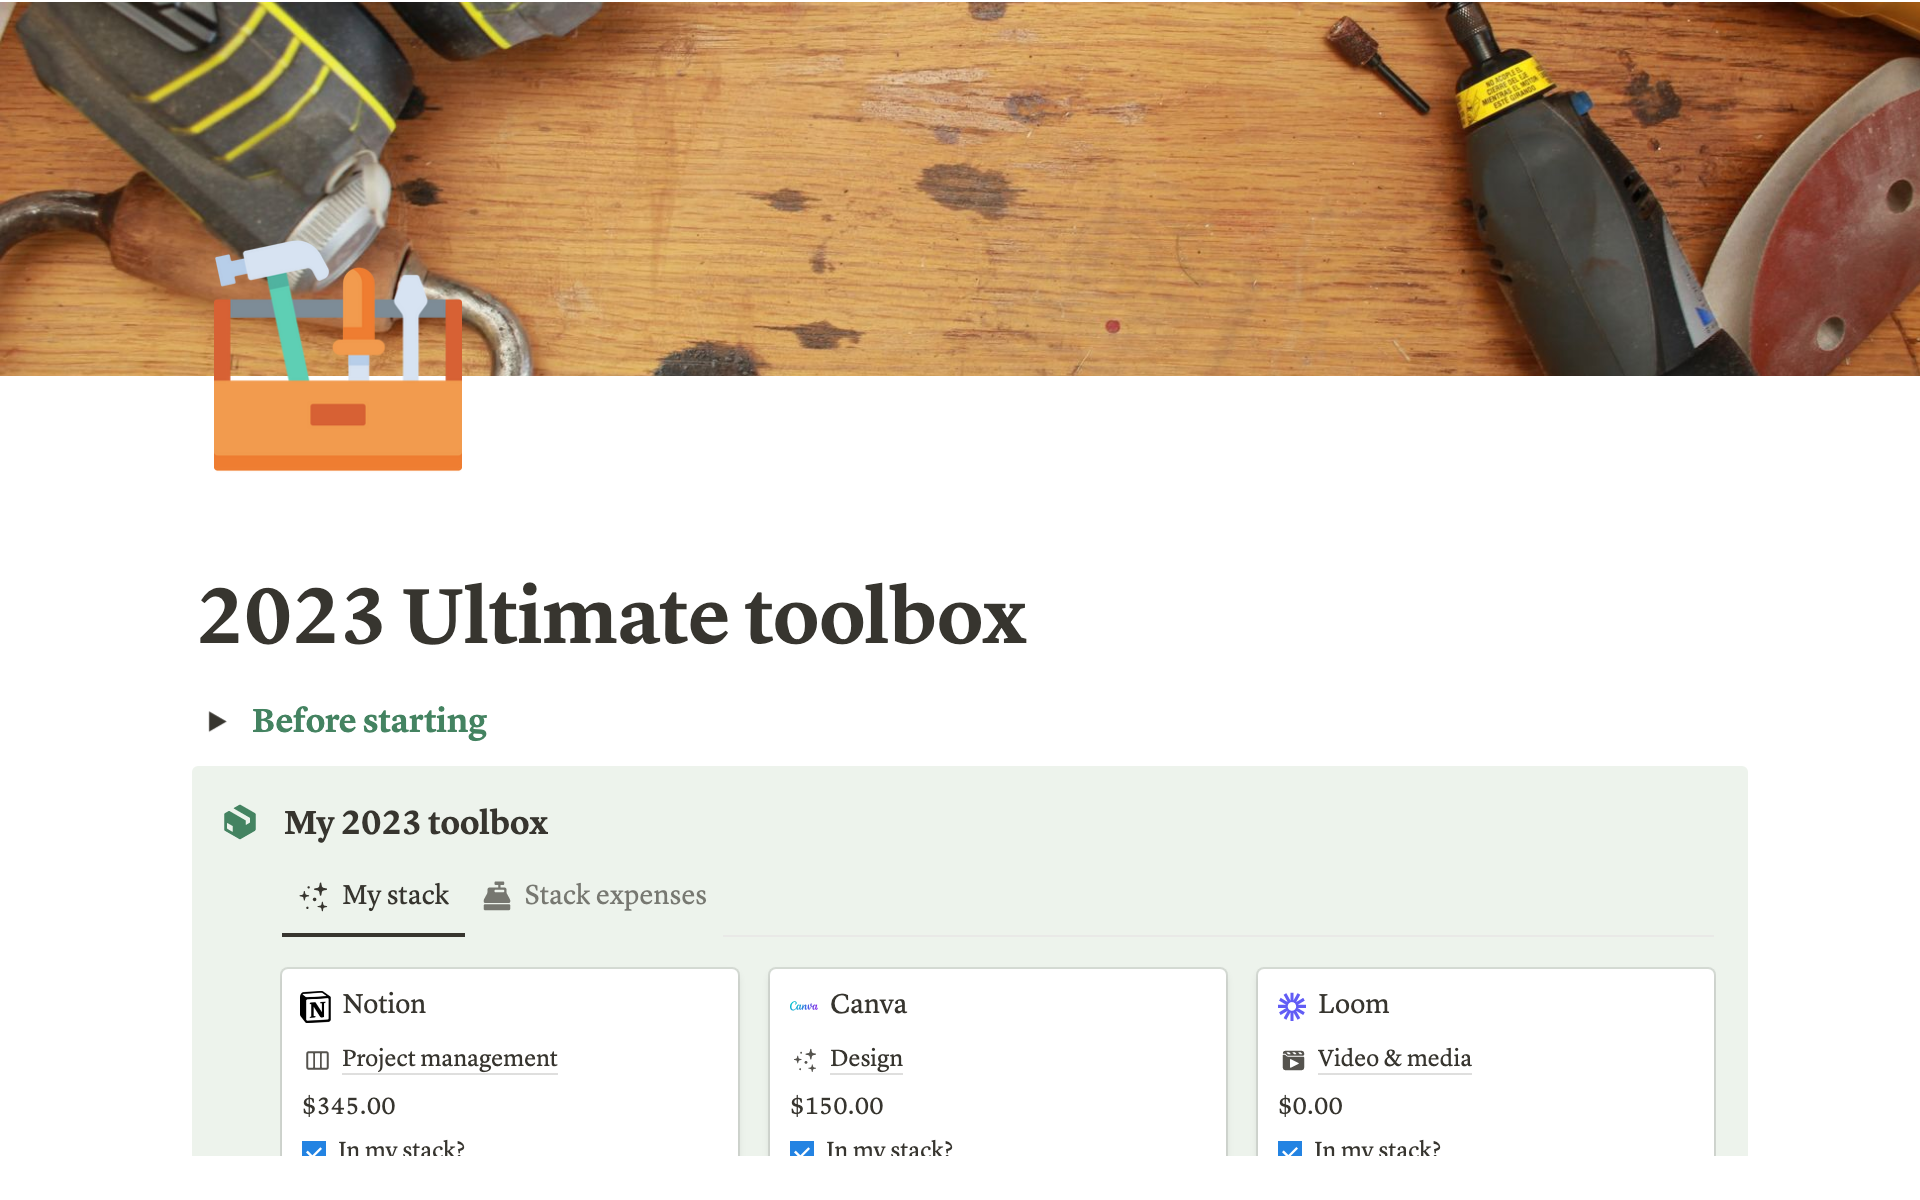Click the Loom logo icon
This screenshot has height=1200, width=1920.
[x=1291, y=1006]
